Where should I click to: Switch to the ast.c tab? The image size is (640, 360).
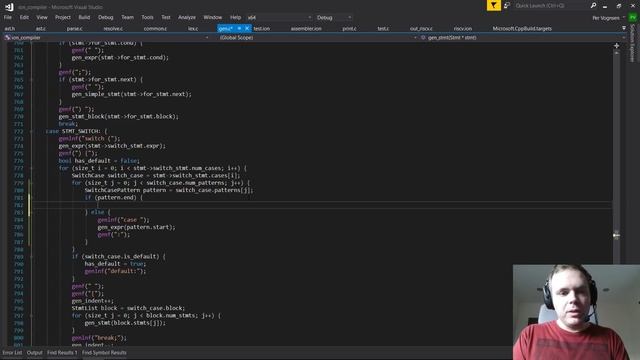[41, 29]
